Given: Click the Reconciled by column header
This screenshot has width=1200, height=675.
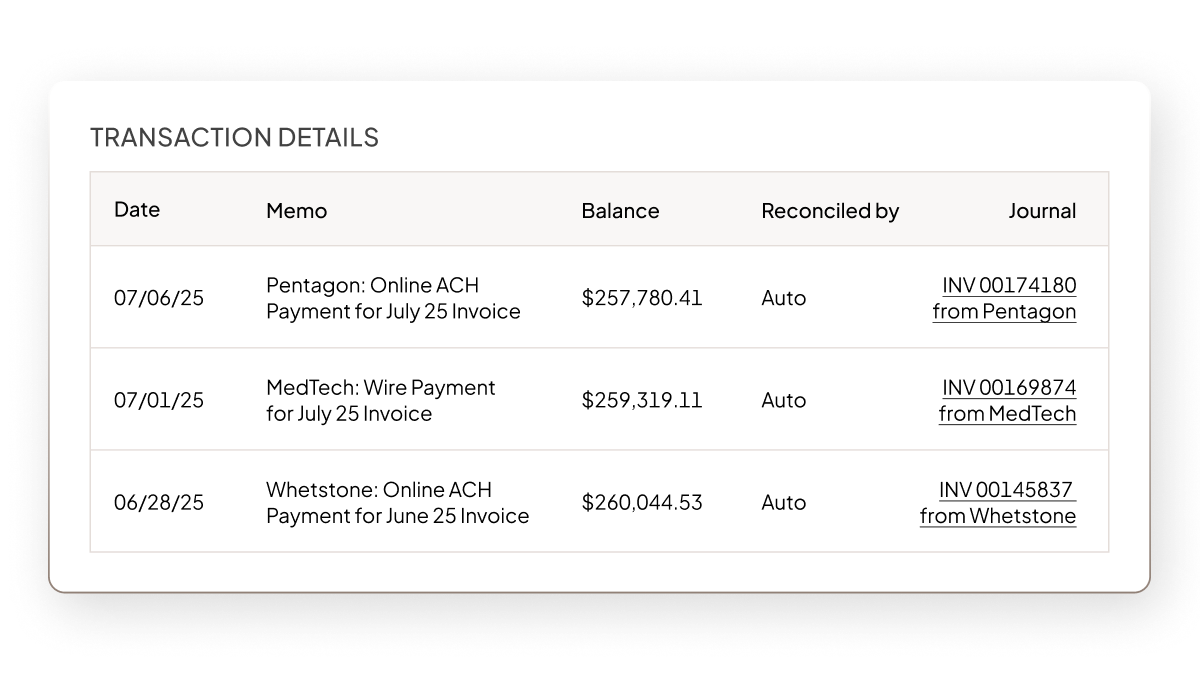Looking at the screenshot, I should pyautogui.click(x=829, y=211).
